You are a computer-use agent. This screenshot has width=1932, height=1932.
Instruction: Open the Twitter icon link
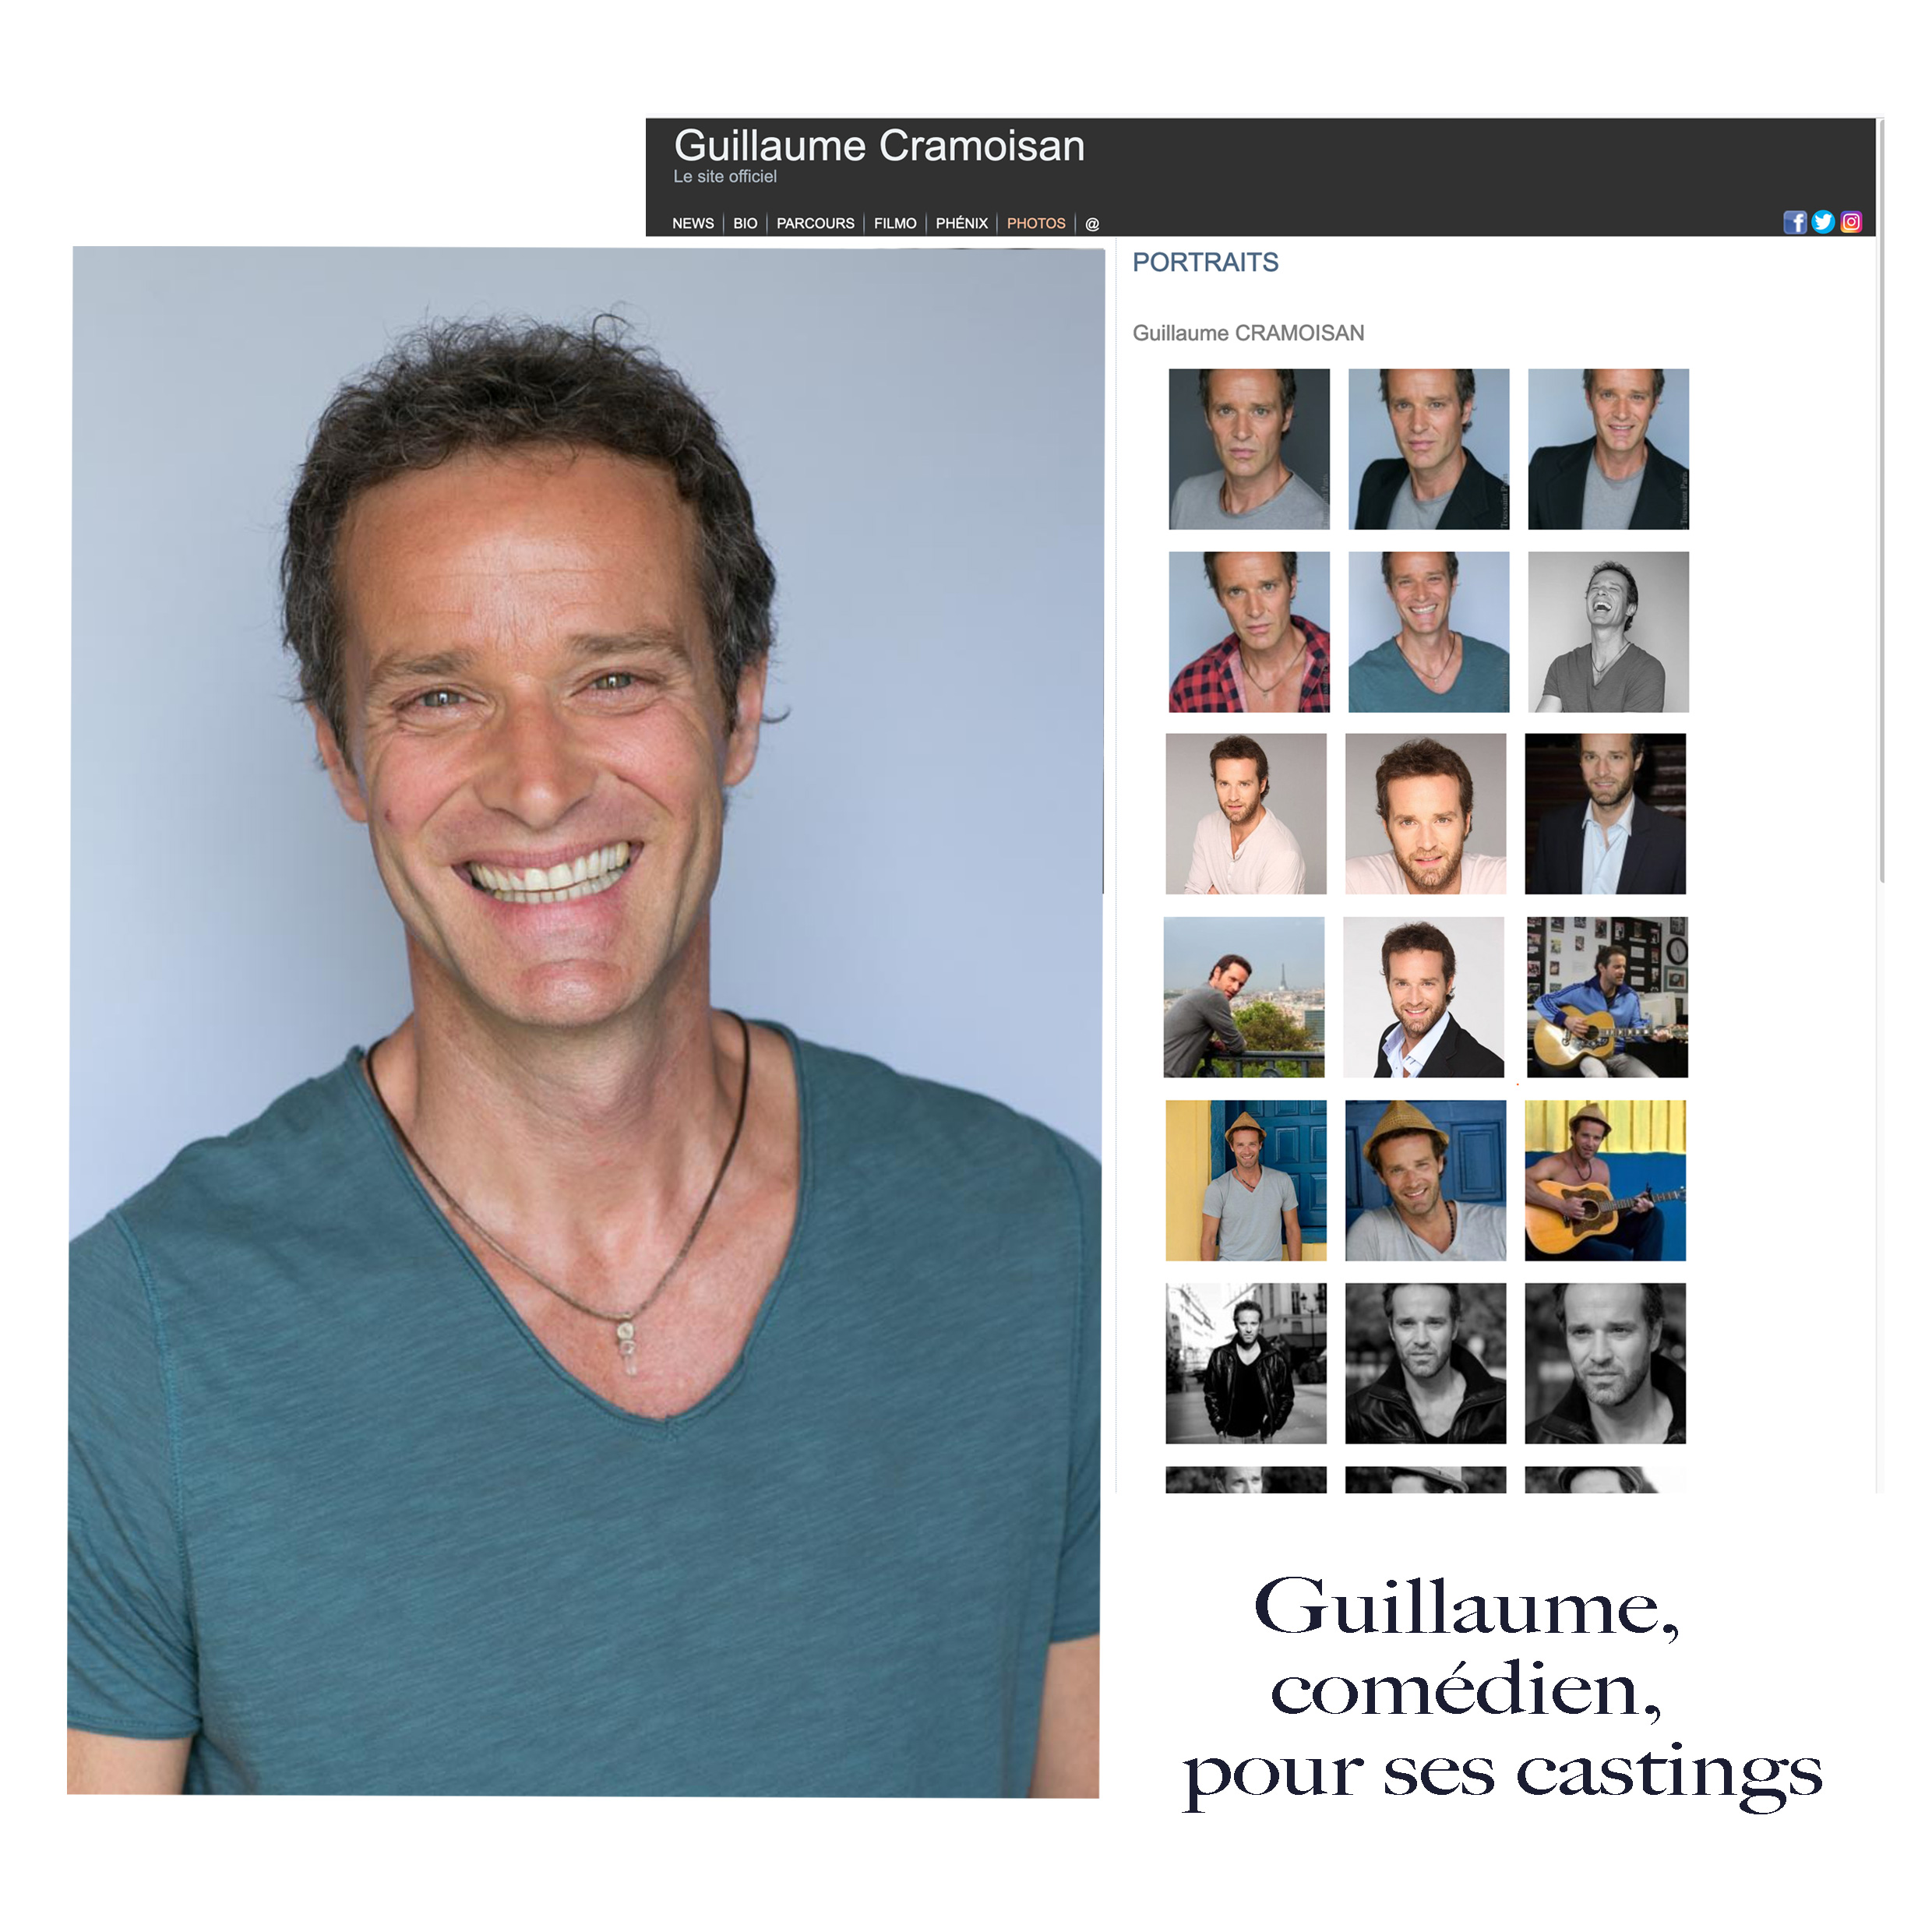coord(1822,222)
